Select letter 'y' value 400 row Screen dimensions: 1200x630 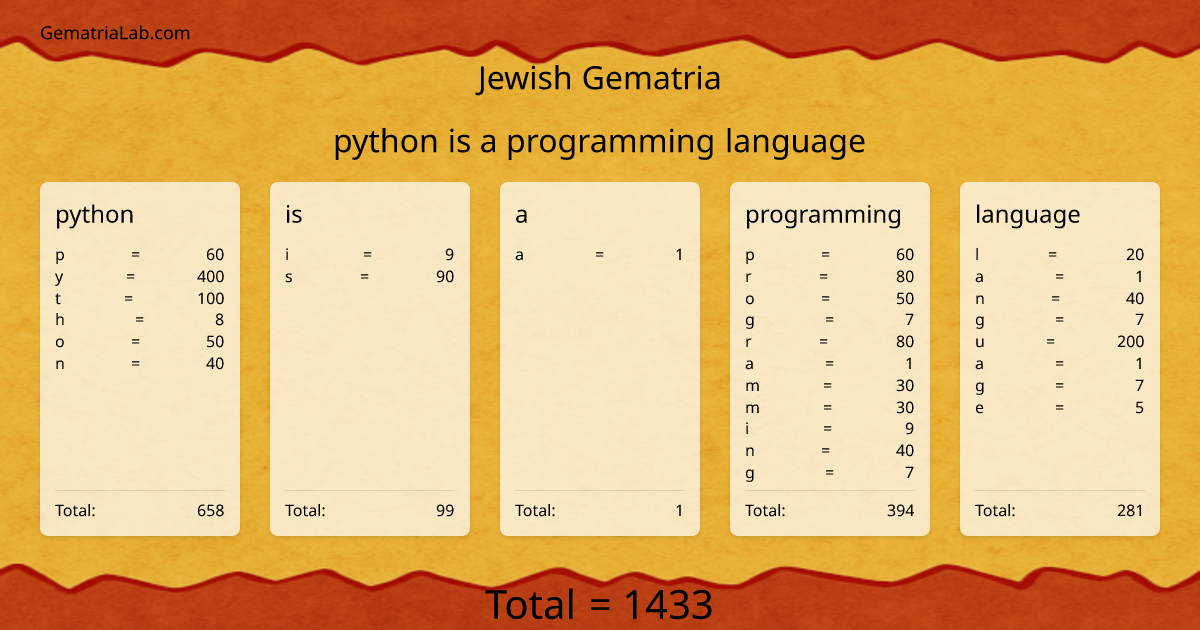(x=140, y=276)
